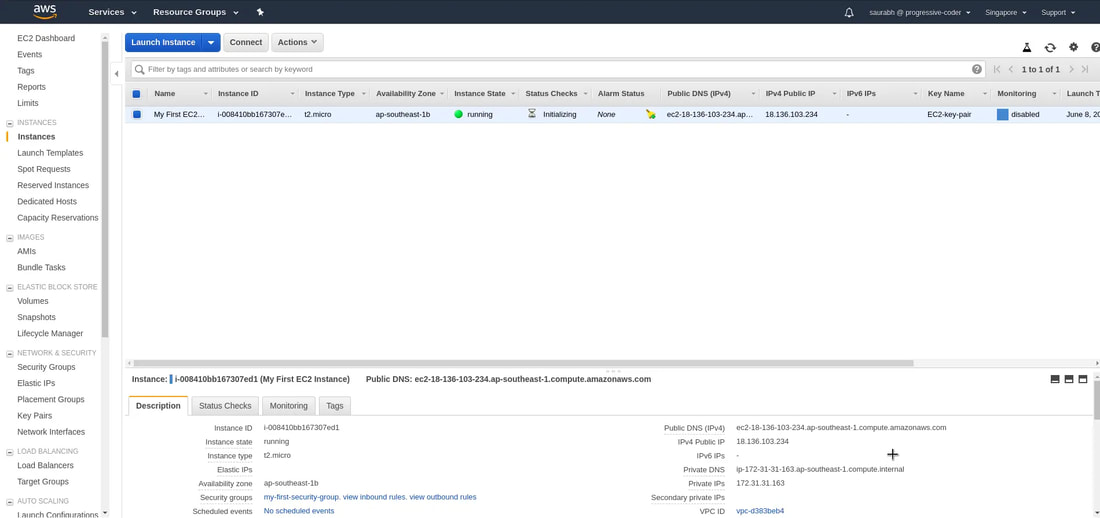
Task: Open the Actions dropdown menu
Action: click(297, 43)
